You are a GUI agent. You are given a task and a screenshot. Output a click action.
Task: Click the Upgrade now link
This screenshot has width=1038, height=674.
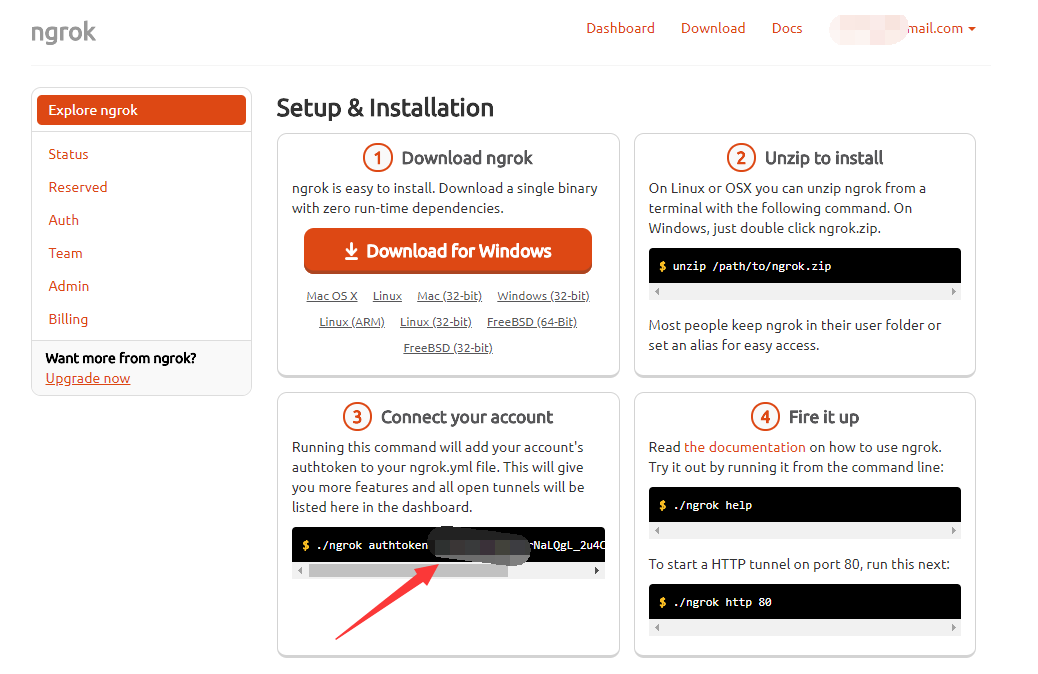88,378
